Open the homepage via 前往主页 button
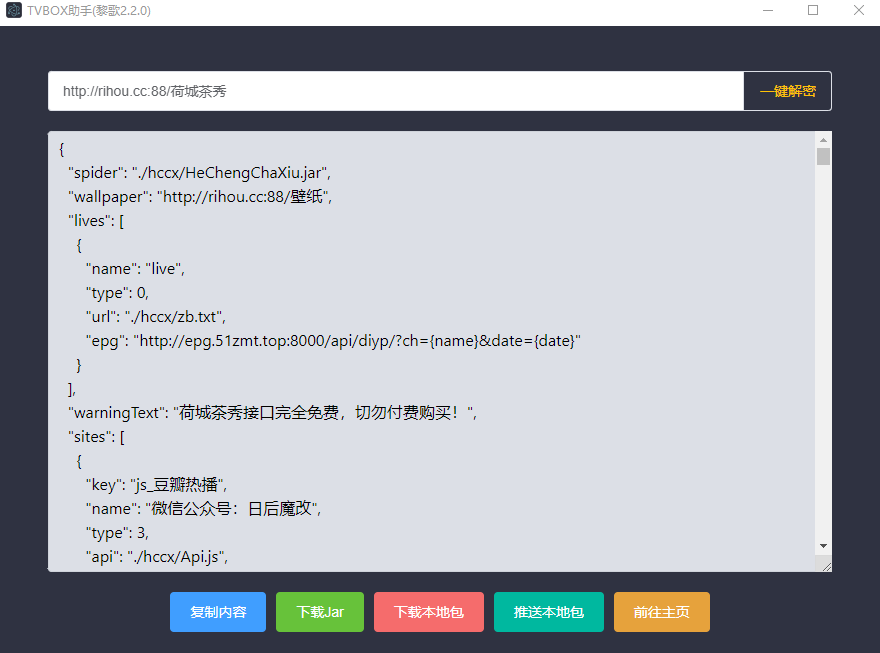This screenshot has height=653, width=880. tap(661, 612)
